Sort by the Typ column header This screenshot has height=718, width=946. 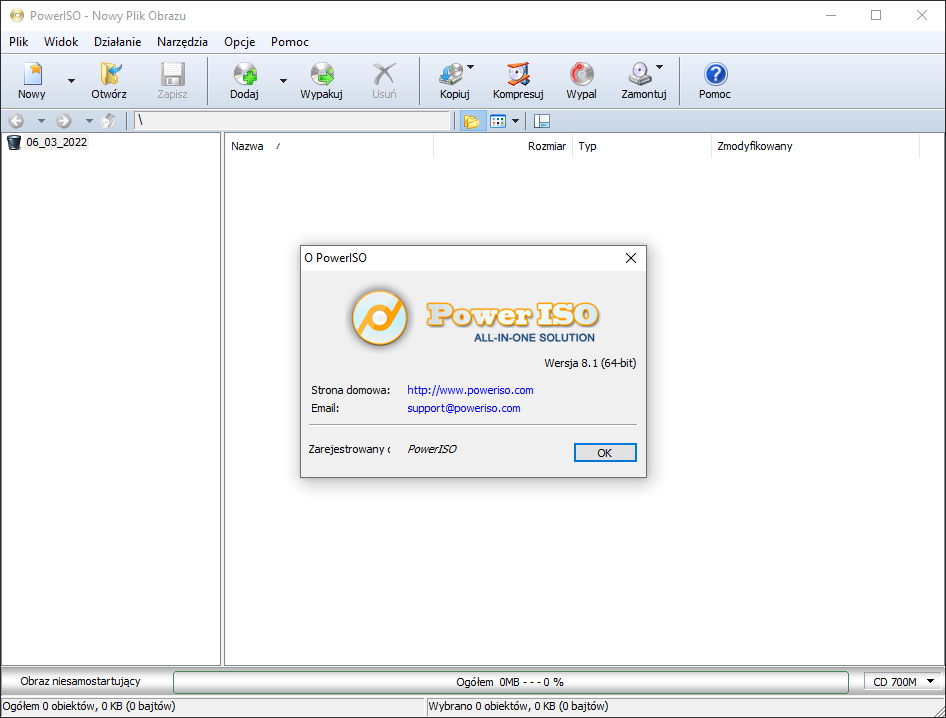(642, 146)
